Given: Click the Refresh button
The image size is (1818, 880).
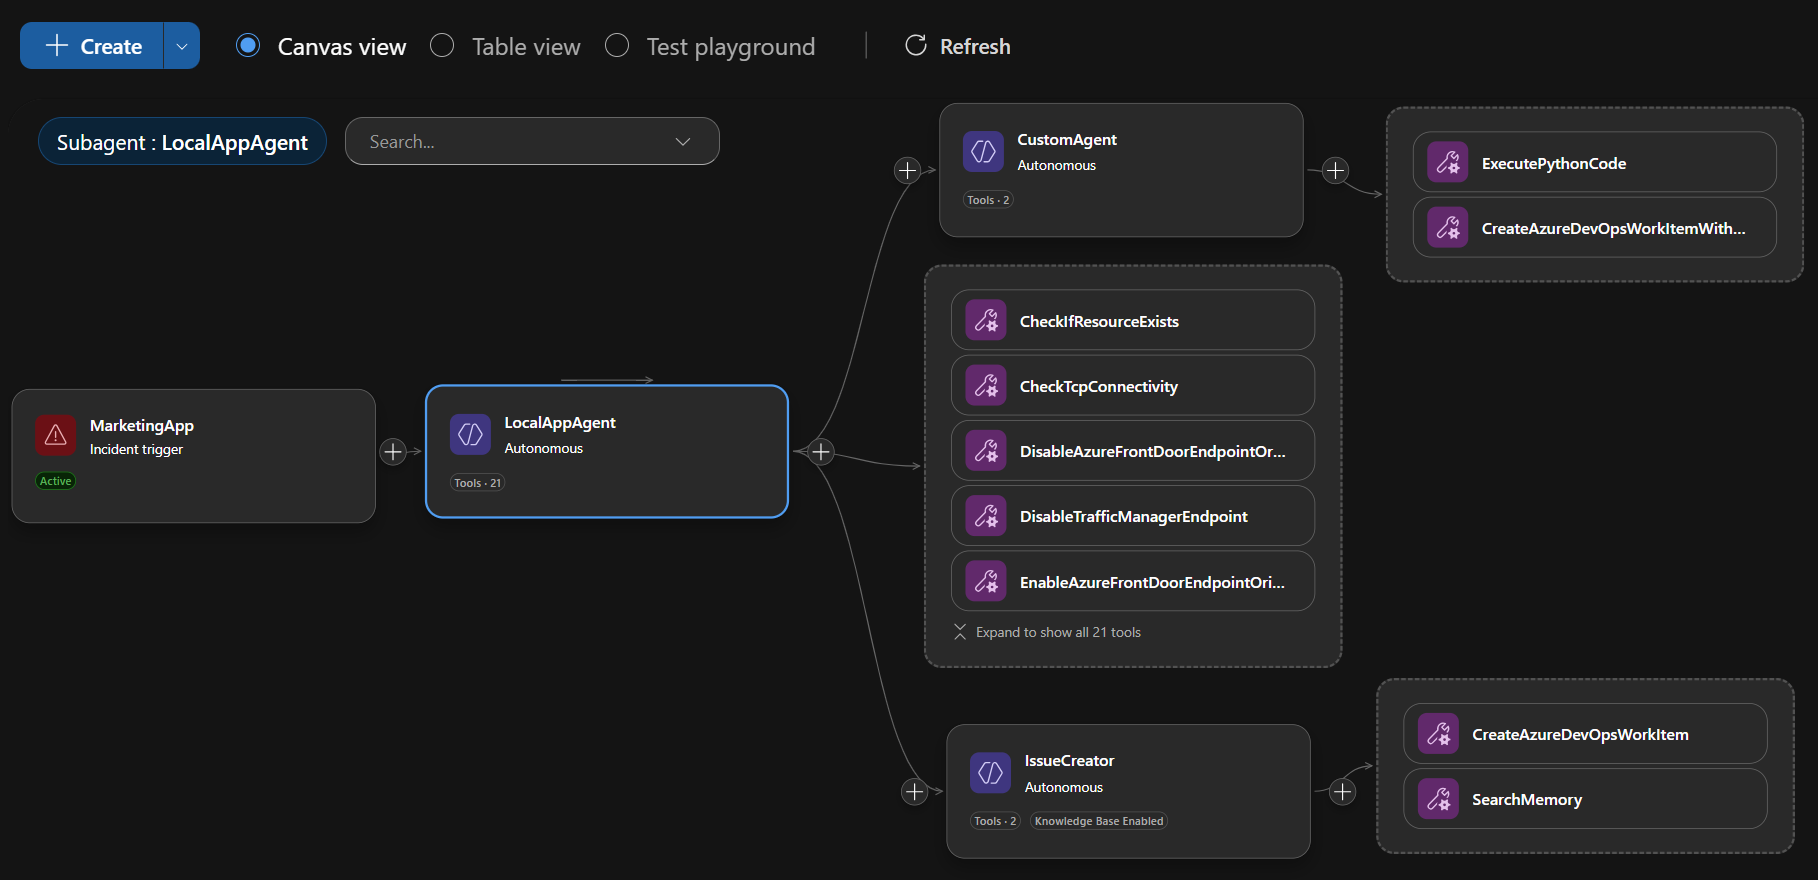Looking at the screenshot, I should coord(958,46).
